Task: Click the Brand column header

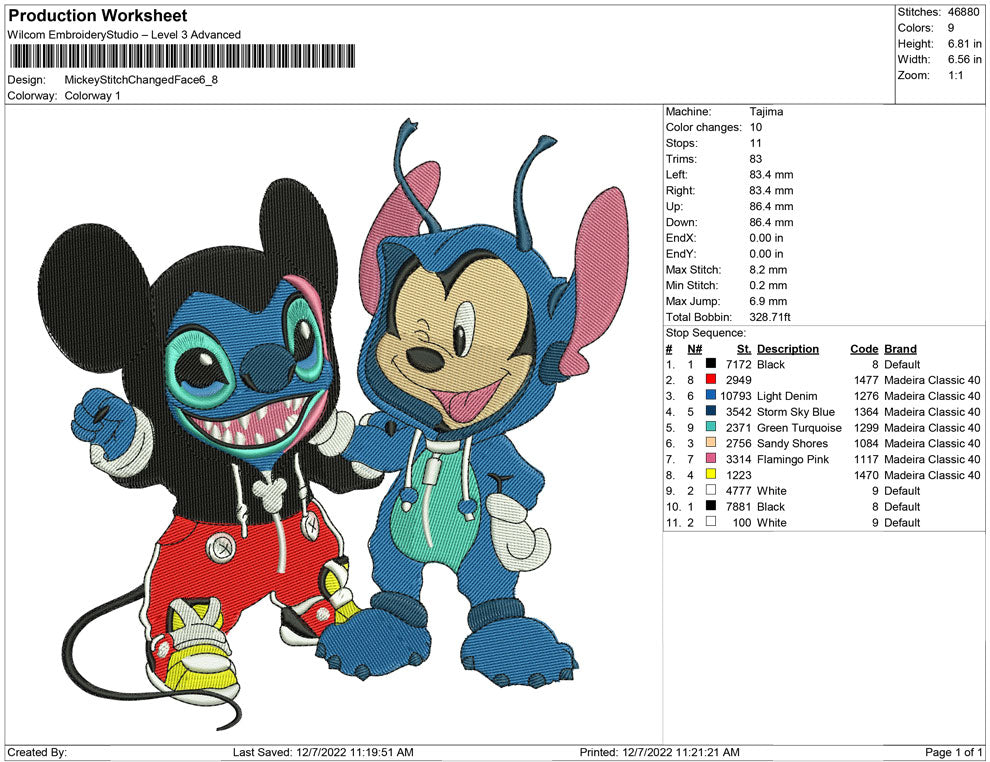Action: pos(900,349)
